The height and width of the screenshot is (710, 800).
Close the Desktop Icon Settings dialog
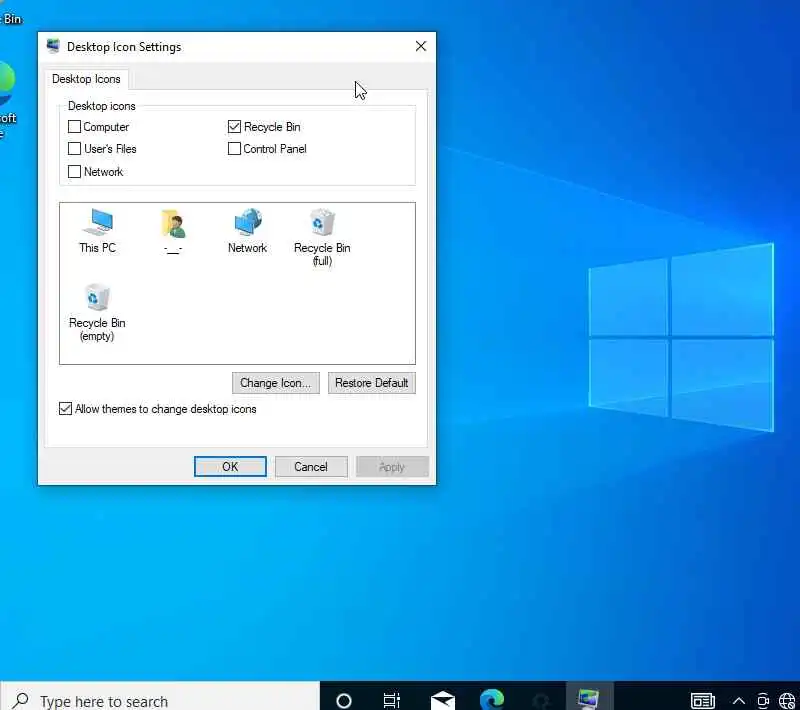pos(421,46)
